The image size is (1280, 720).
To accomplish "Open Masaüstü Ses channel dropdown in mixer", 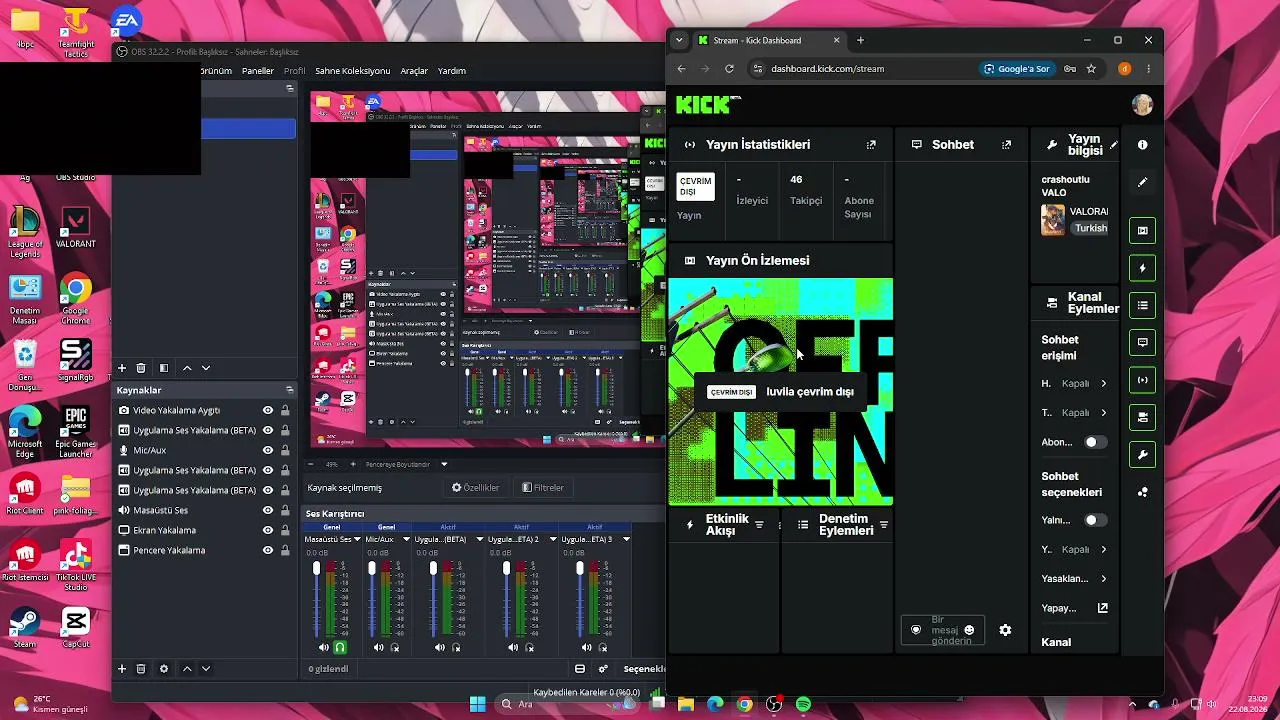I will pos(357,539).
